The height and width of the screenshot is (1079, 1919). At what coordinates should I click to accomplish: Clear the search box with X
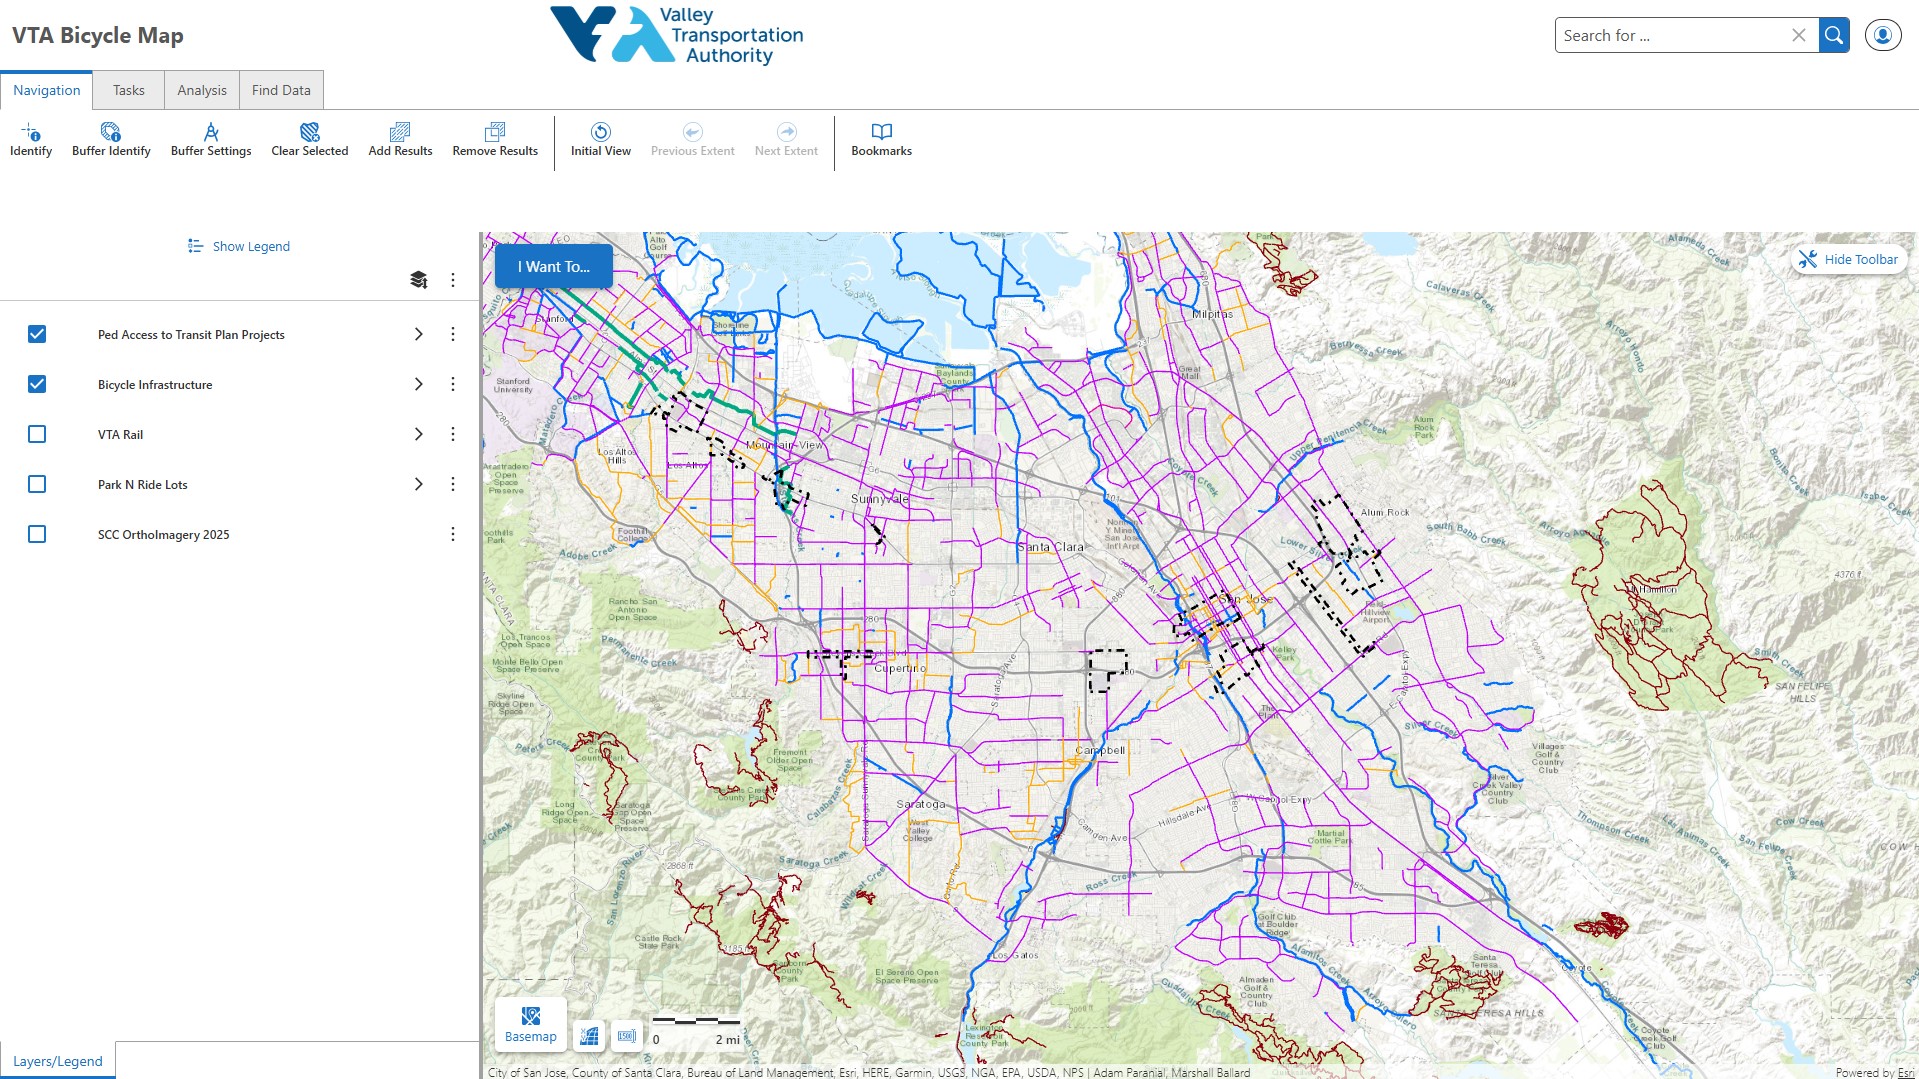click(x=1798, y=35)
